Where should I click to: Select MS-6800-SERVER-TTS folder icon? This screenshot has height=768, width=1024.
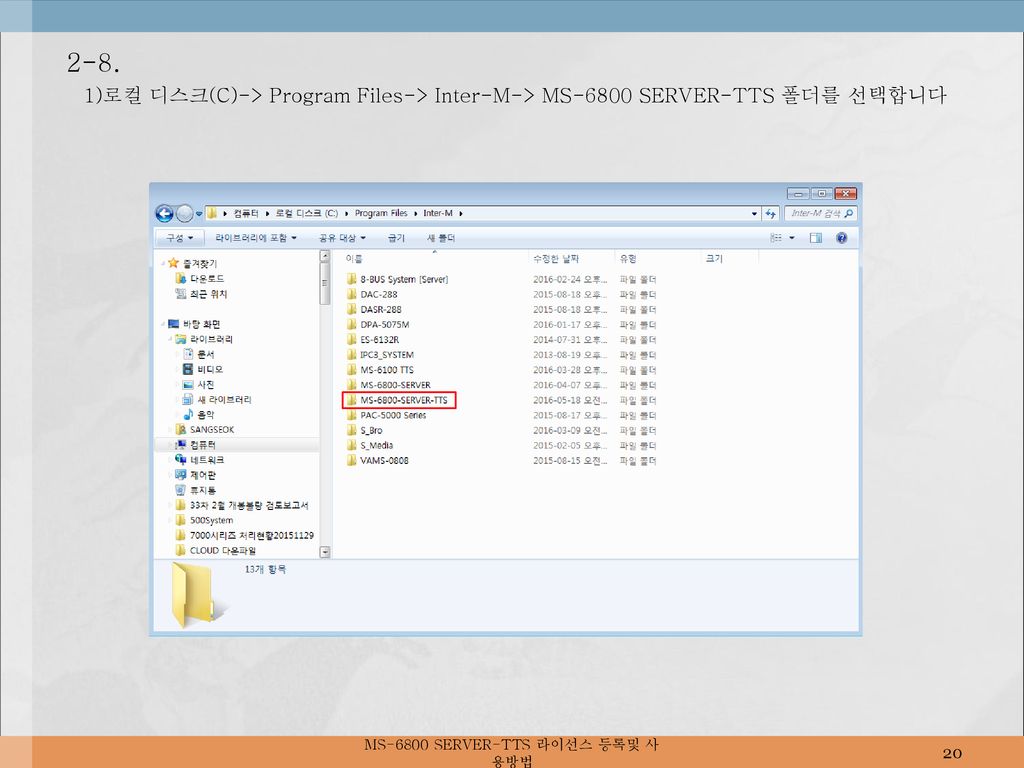tap(351, 400)
